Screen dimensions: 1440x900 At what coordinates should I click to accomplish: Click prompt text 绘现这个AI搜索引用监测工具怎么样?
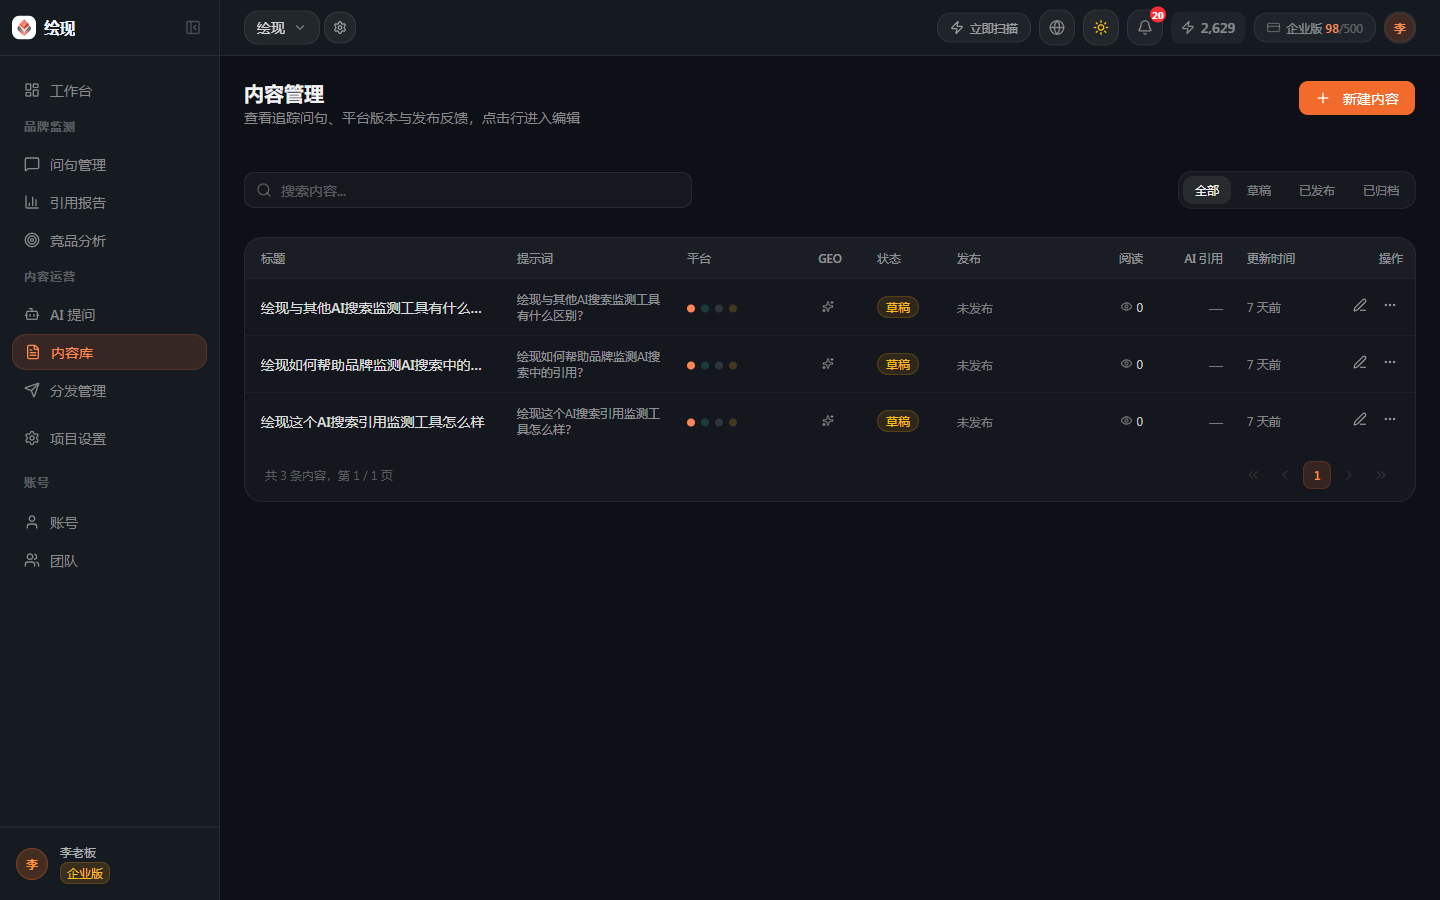[588, 421]
